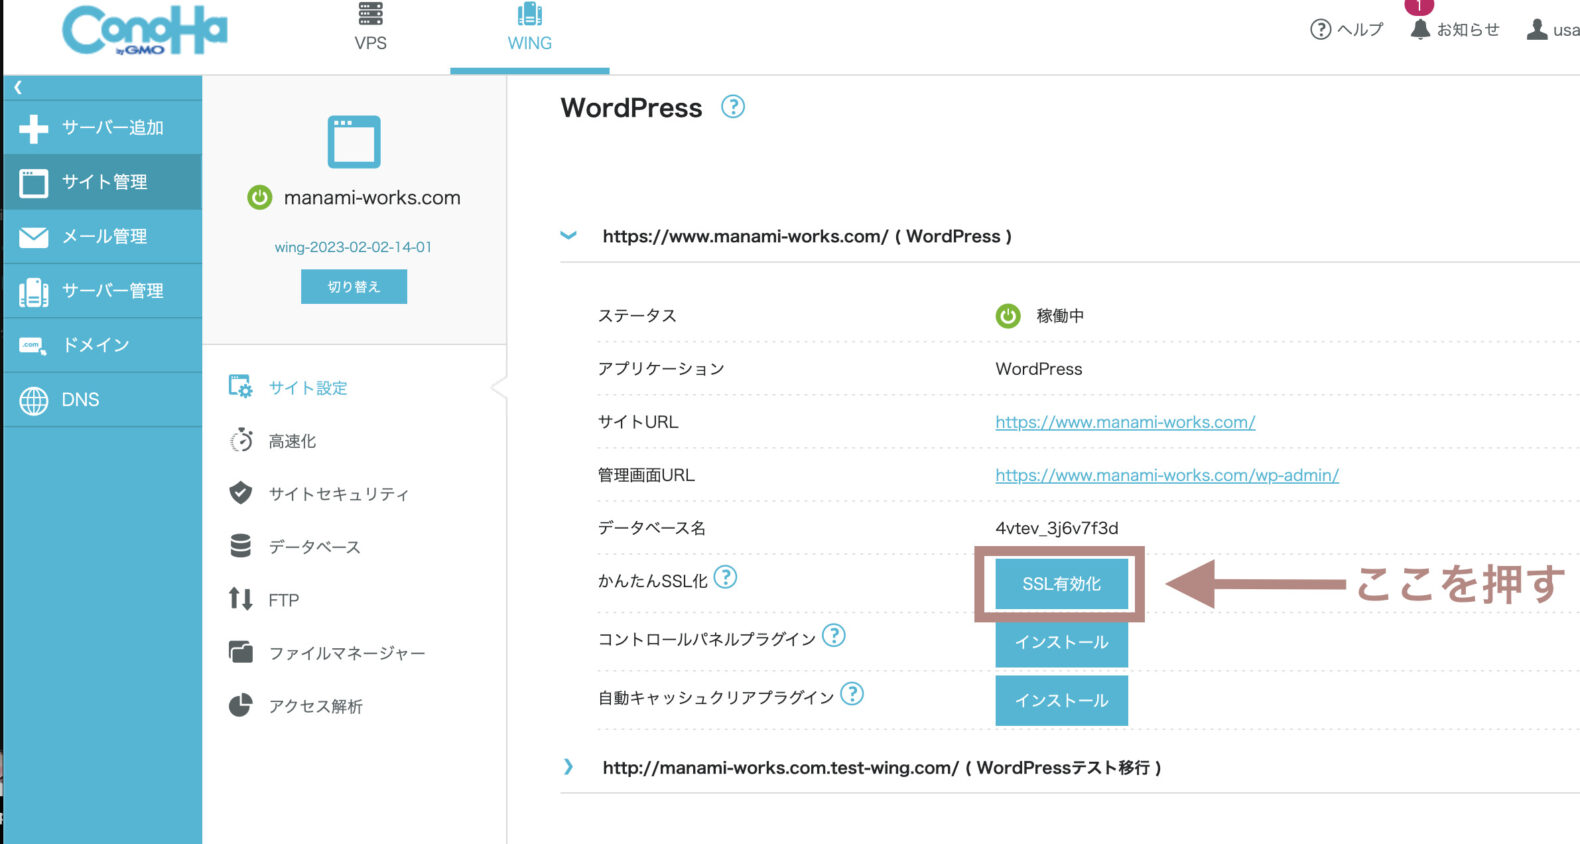
Task: Click the サイト設定 gear-window icon
Action: click(240, 387)
